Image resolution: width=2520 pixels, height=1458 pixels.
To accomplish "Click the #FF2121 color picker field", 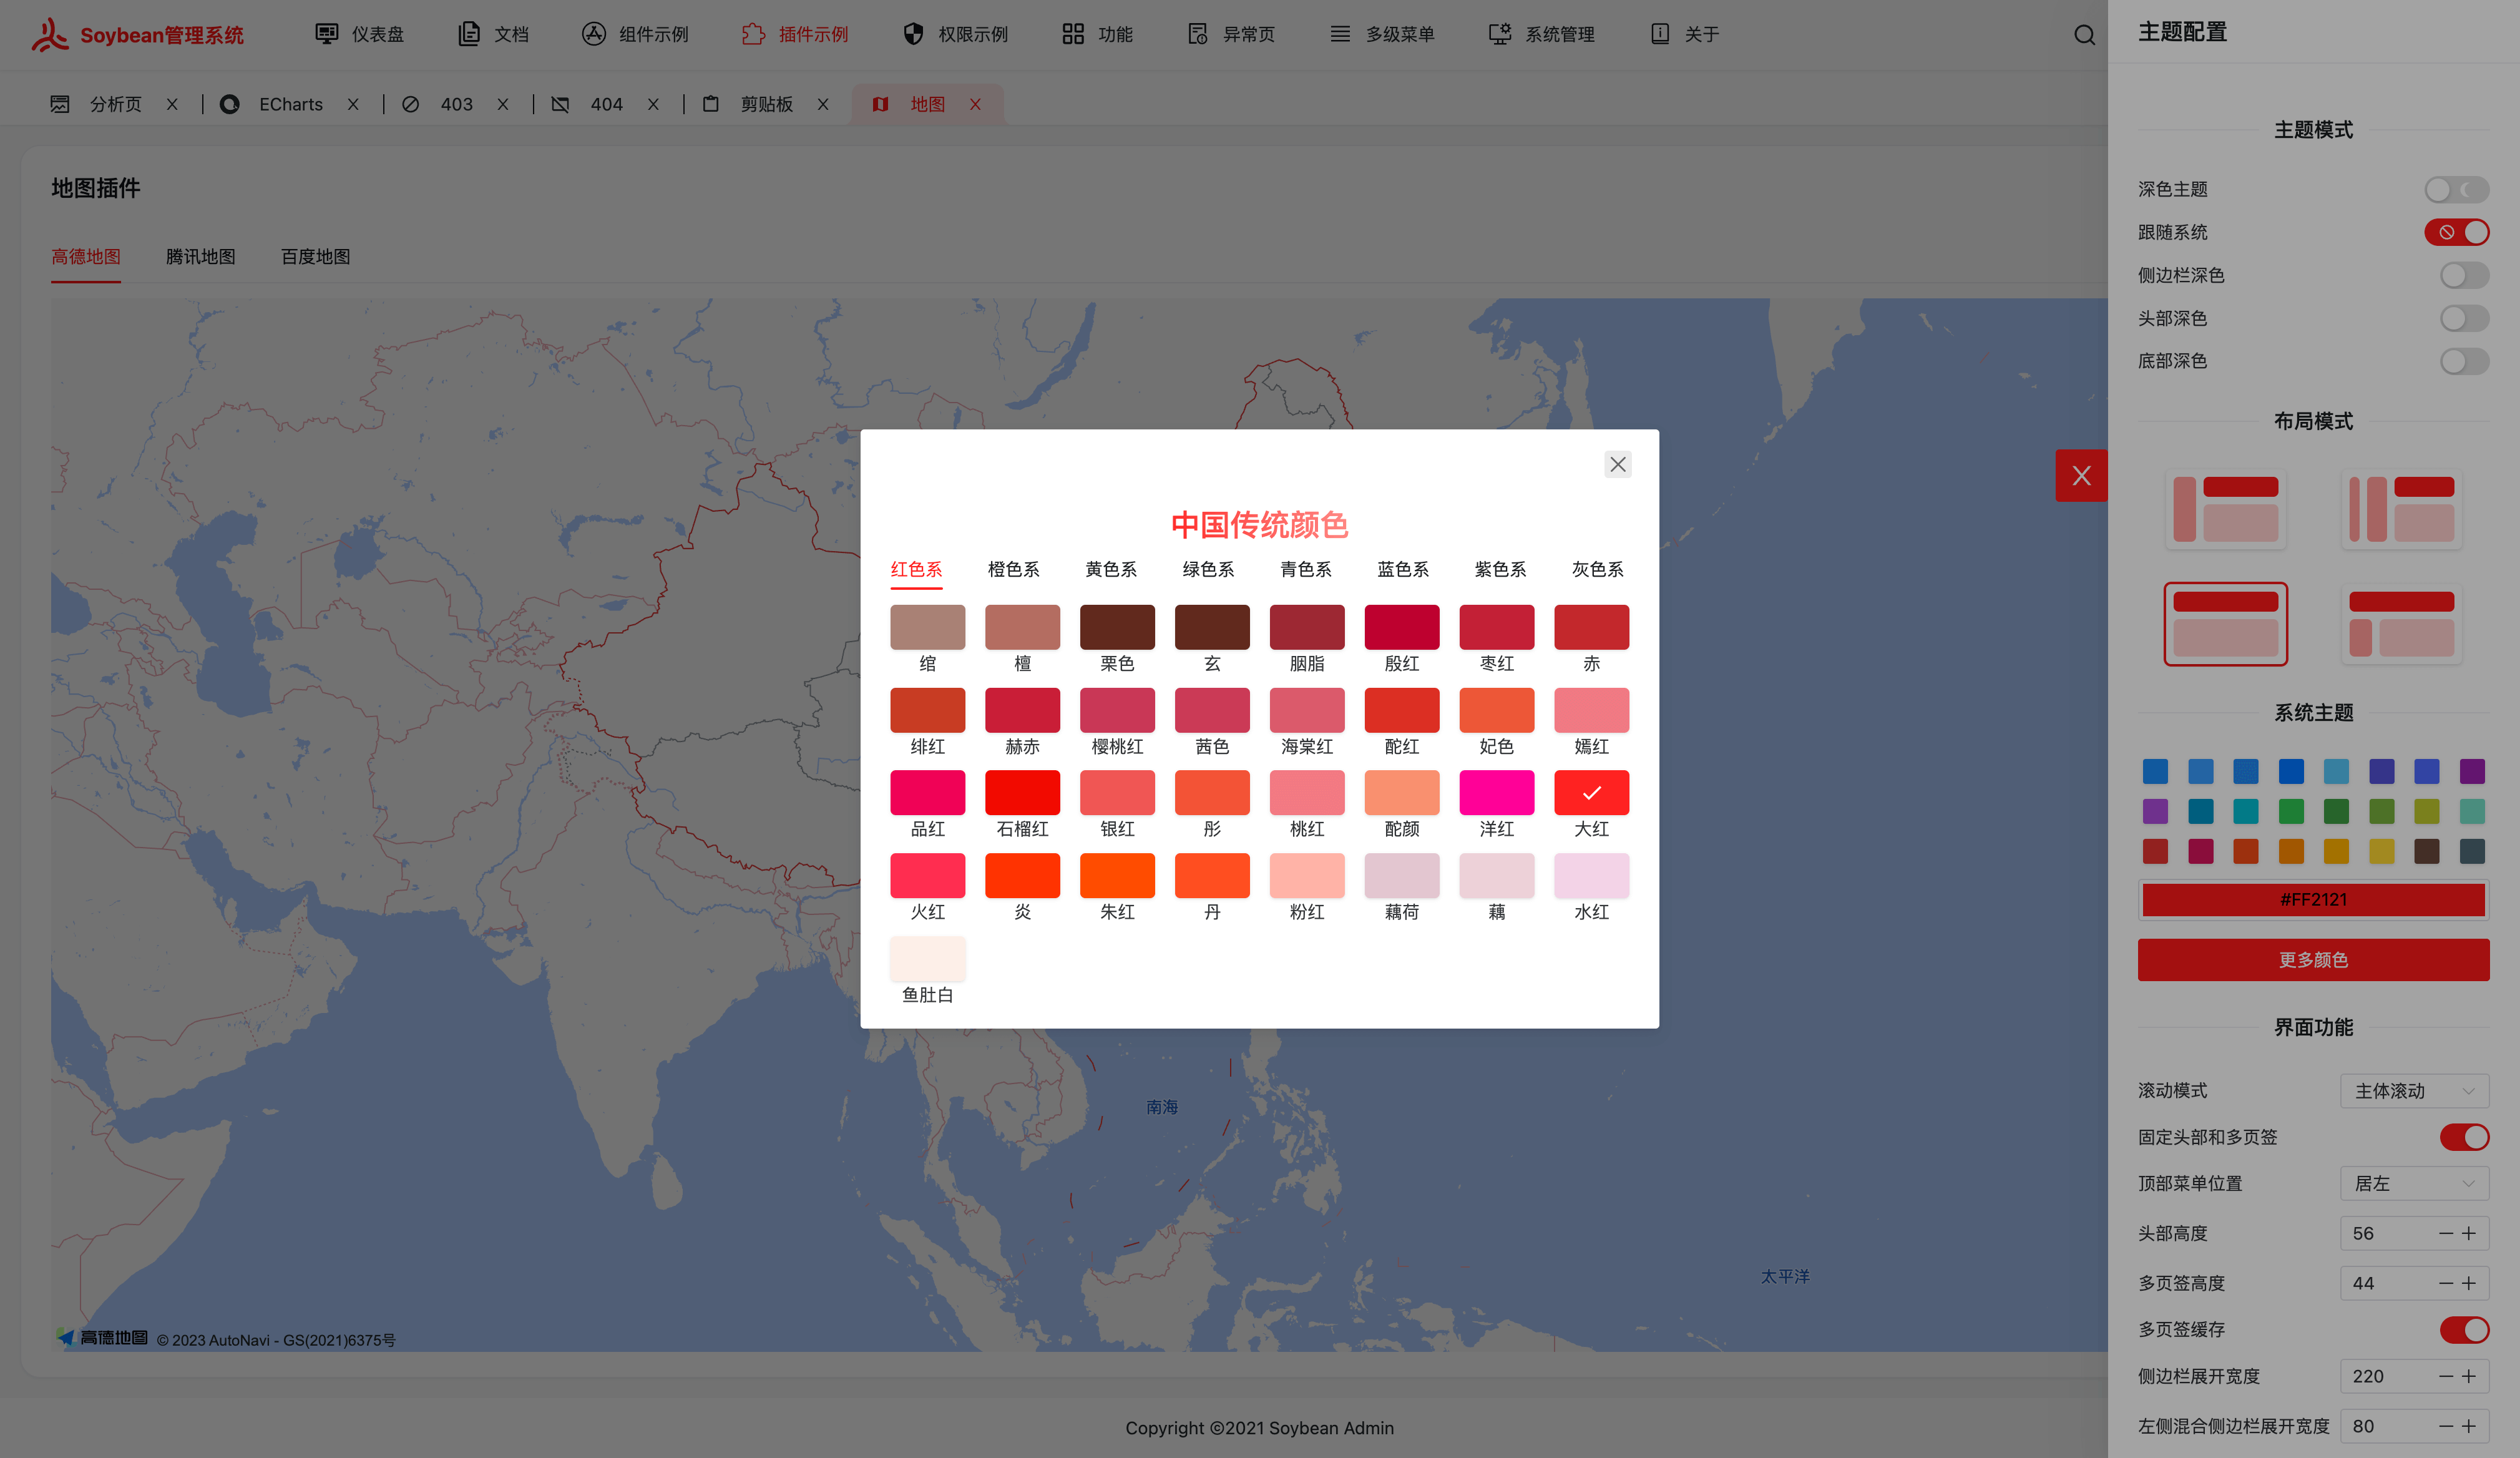I will pyautogui.click(x=2312, y=899).
